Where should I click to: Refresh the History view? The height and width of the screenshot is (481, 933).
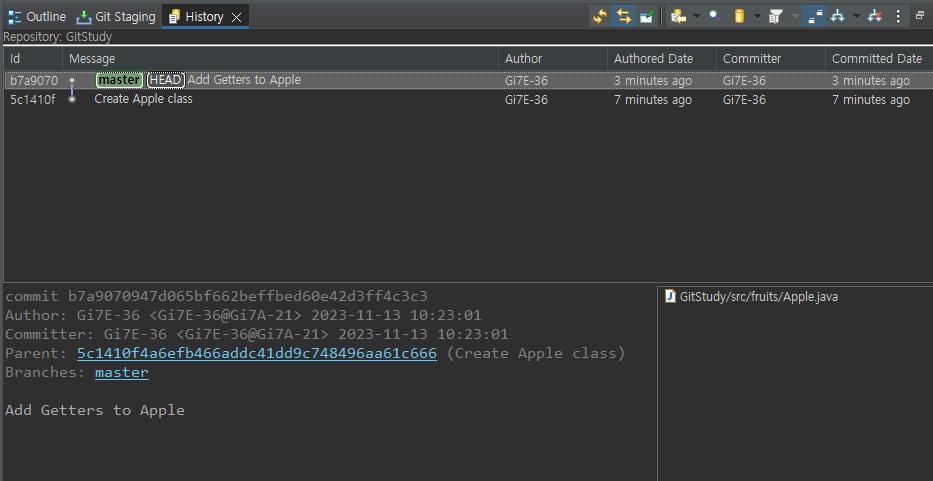click(600, 17)
